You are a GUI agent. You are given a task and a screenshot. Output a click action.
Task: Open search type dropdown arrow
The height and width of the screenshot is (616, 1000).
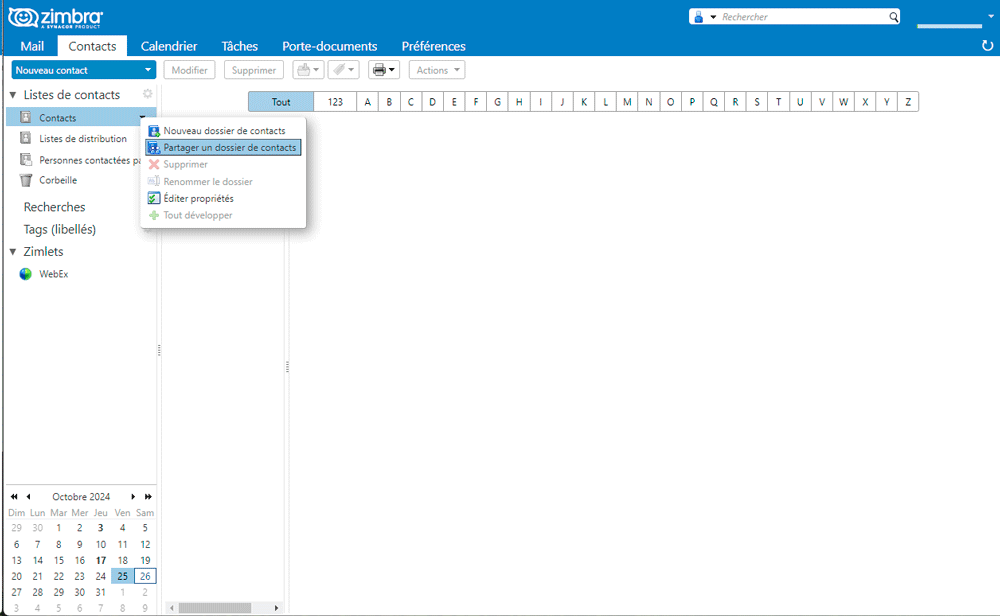pos(713,17)
